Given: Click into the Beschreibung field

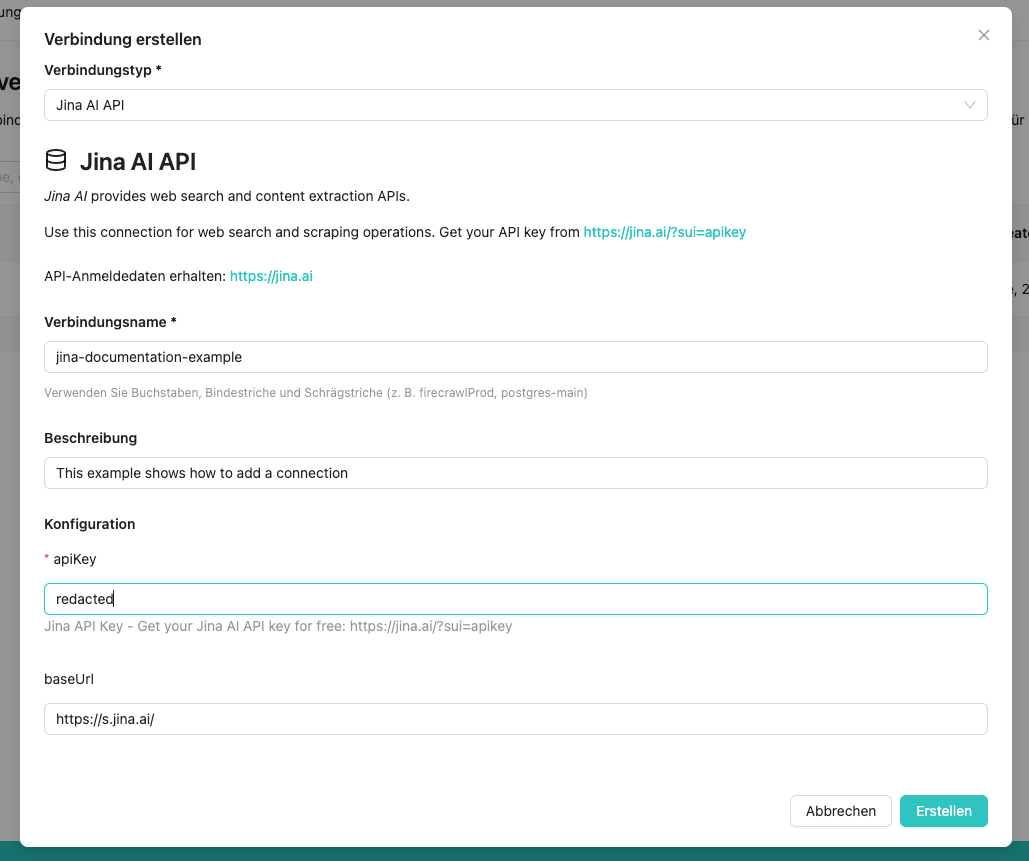Looking at the screenshot, I should click(x=516, y=473).
